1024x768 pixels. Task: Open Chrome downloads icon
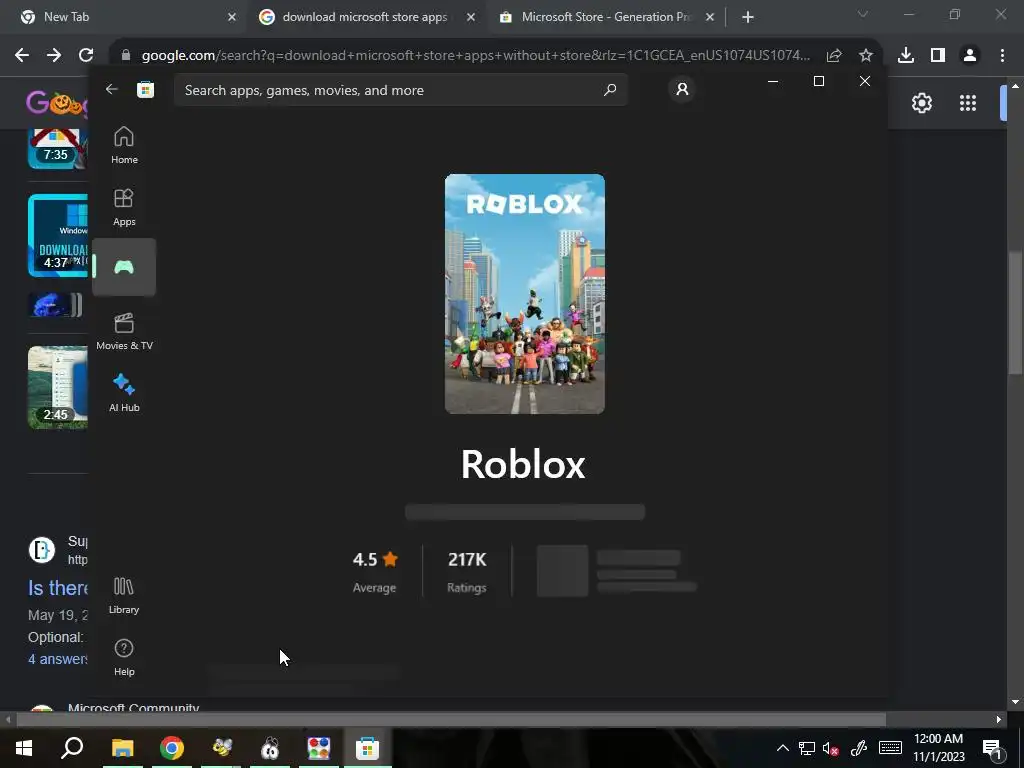tap(906, 56)
